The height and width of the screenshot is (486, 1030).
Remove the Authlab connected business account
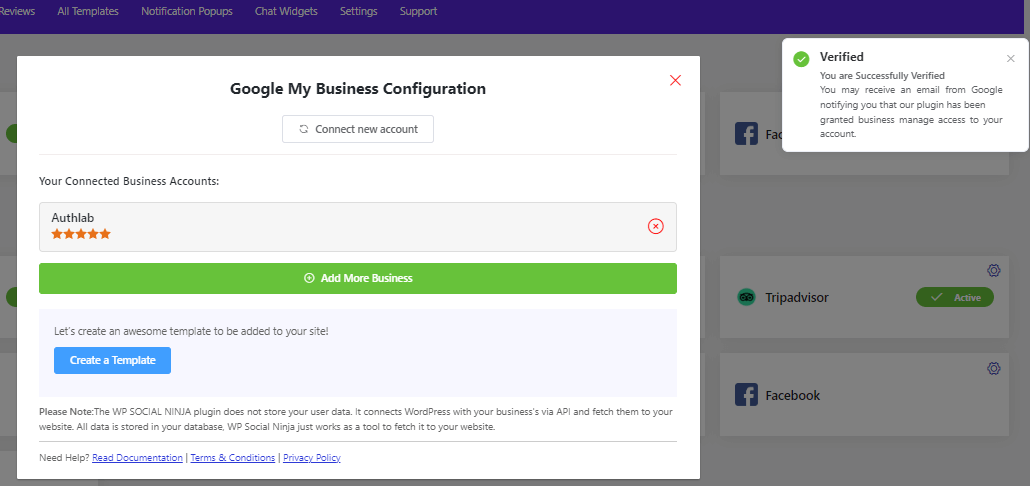pos(656,226)
